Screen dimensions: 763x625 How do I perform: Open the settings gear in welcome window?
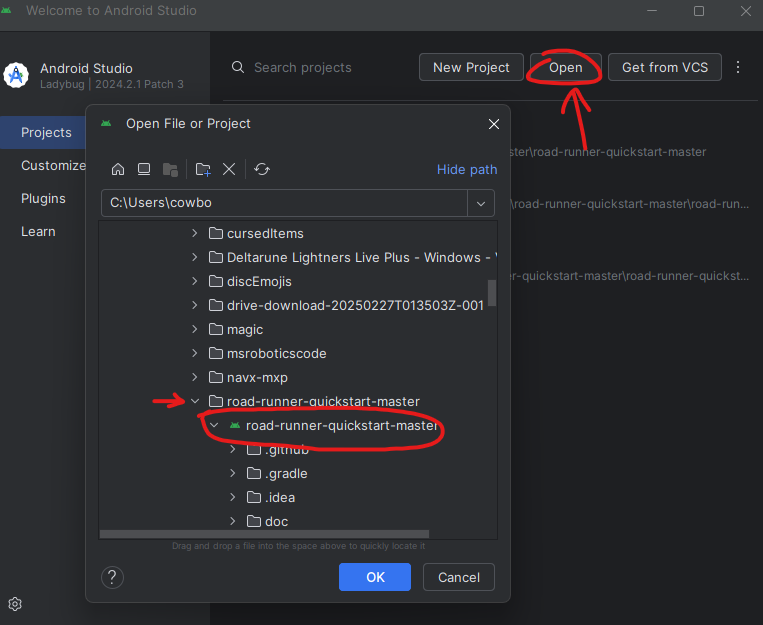pyautogui.click(x=15, y=604)
